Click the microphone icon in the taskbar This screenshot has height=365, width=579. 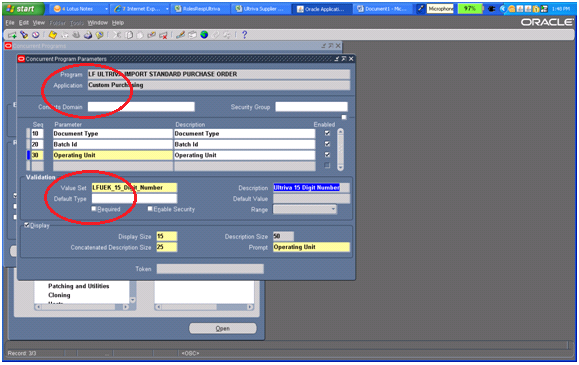(421, 8)
